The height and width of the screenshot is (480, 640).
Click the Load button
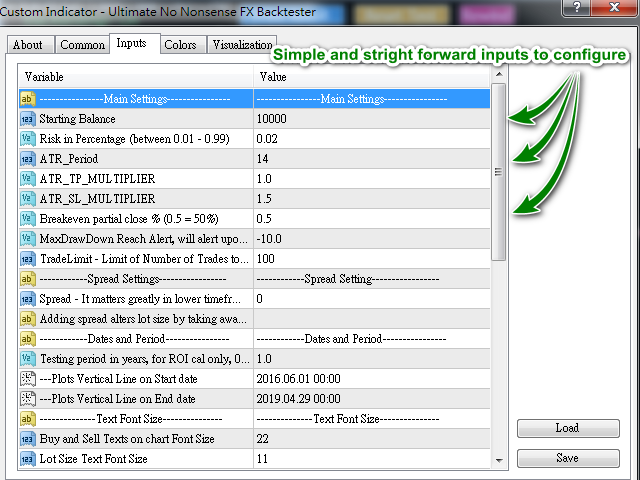click(568, 428)
